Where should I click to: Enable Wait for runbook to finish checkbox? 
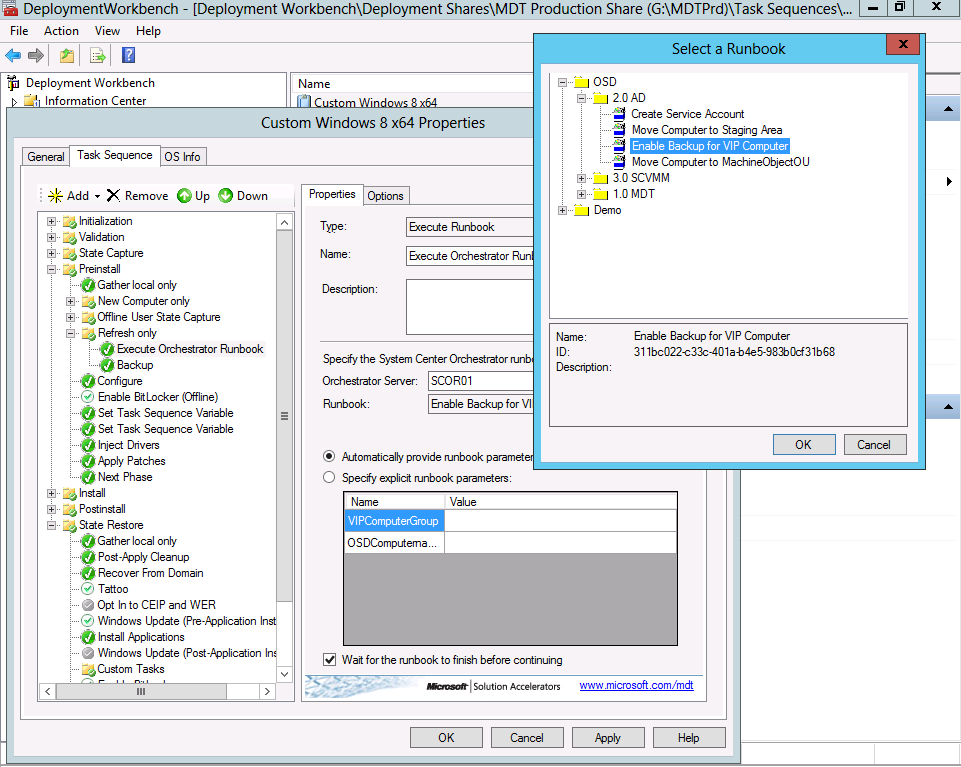[x=330, y=660]
